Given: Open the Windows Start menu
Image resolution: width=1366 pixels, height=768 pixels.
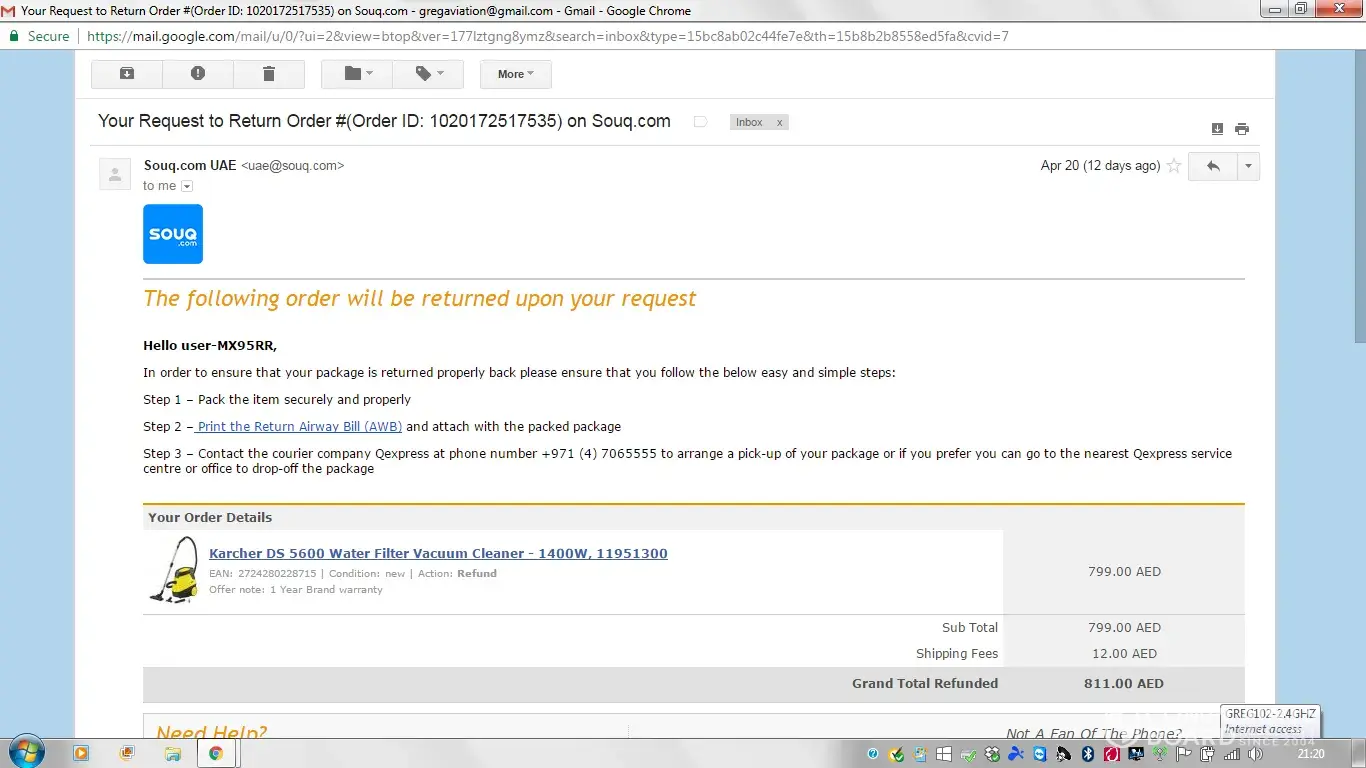Looking at the screenshot, I should pos(25,752).
